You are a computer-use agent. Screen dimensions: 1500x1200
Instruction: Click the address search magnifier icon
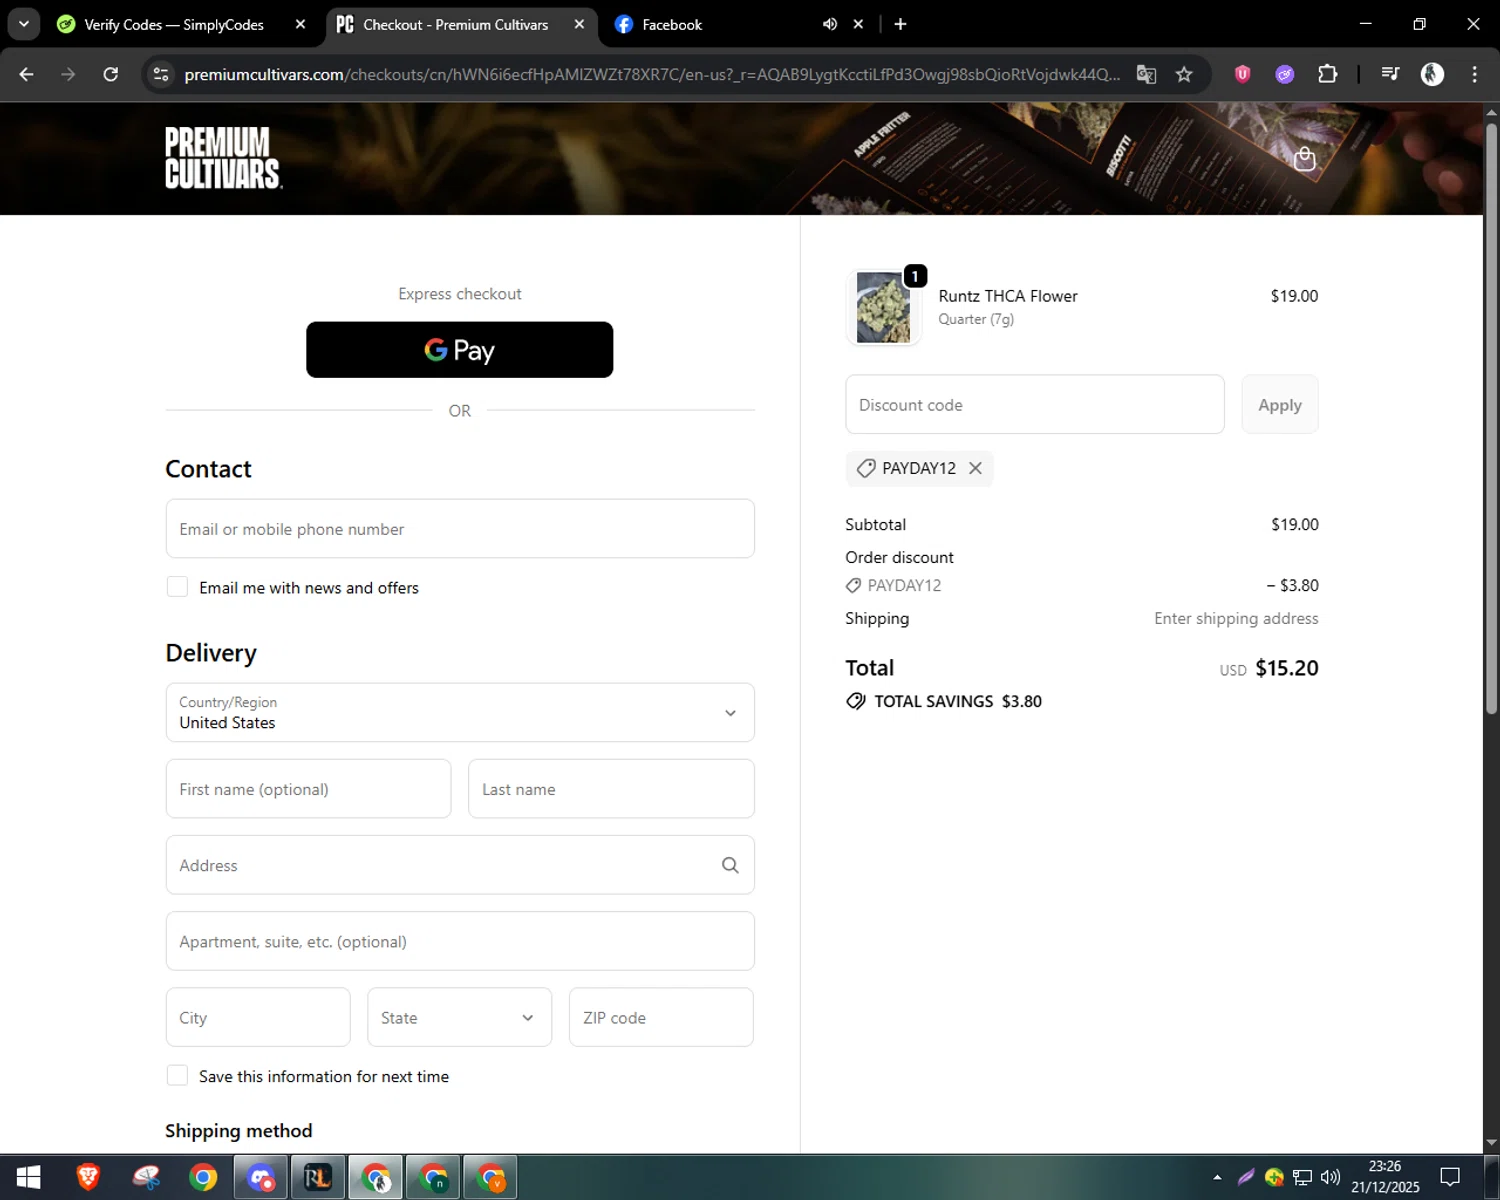(x=730, y=865)
